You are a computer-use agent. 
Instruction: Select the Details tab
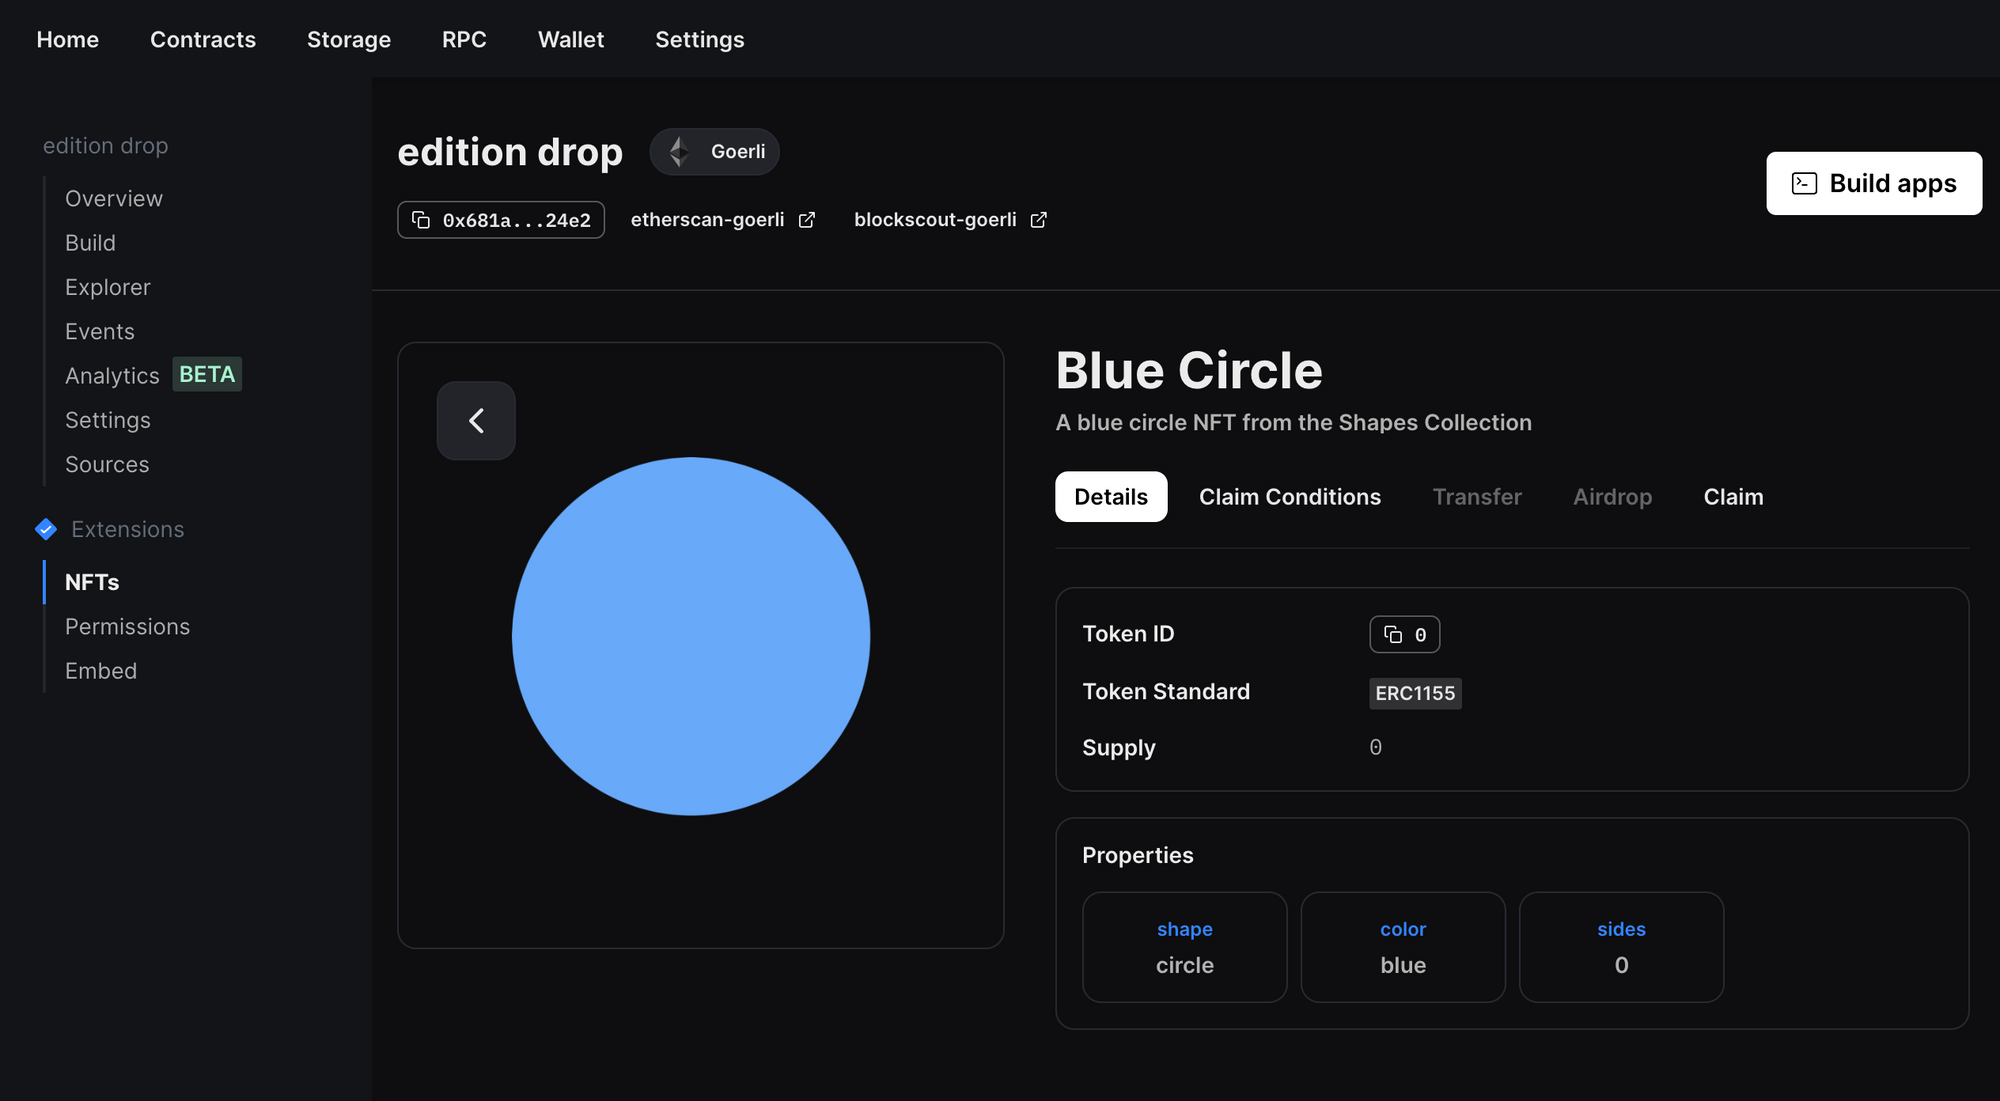[x=1110, y=497]
